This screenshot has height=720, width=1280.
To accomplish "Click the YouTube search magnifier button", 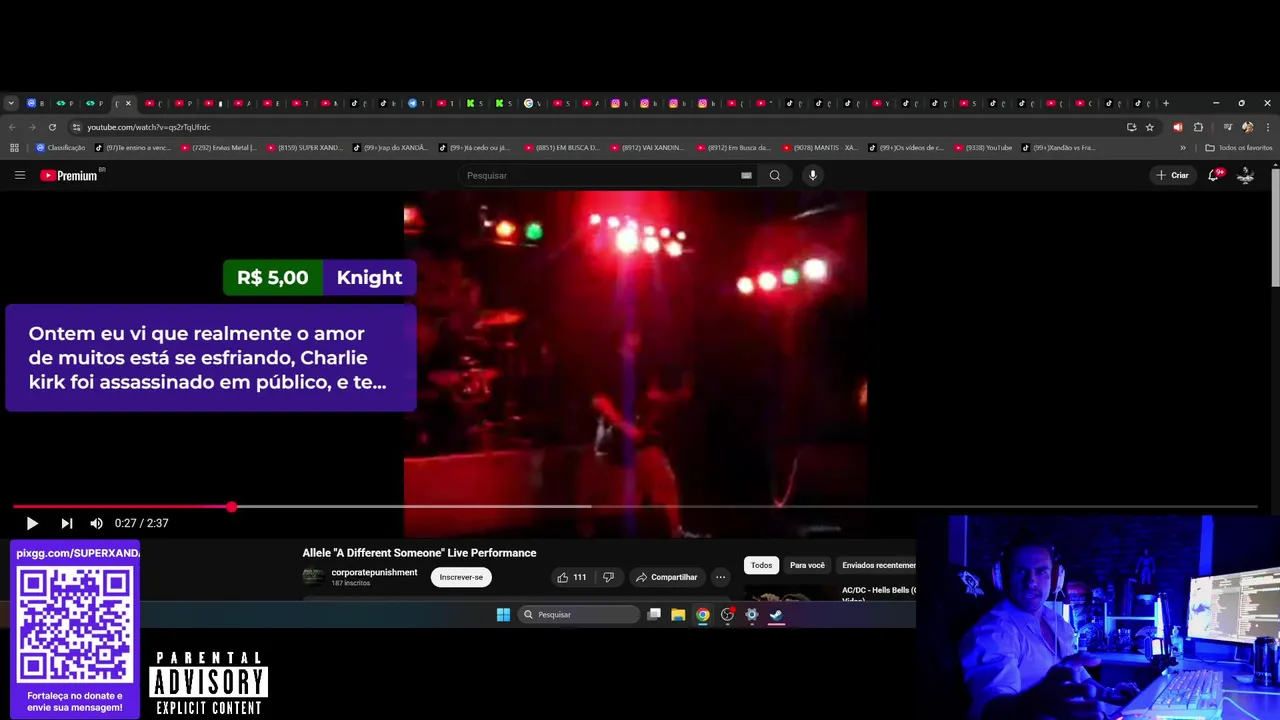I will pyautogui.click(x=774, y=175).
